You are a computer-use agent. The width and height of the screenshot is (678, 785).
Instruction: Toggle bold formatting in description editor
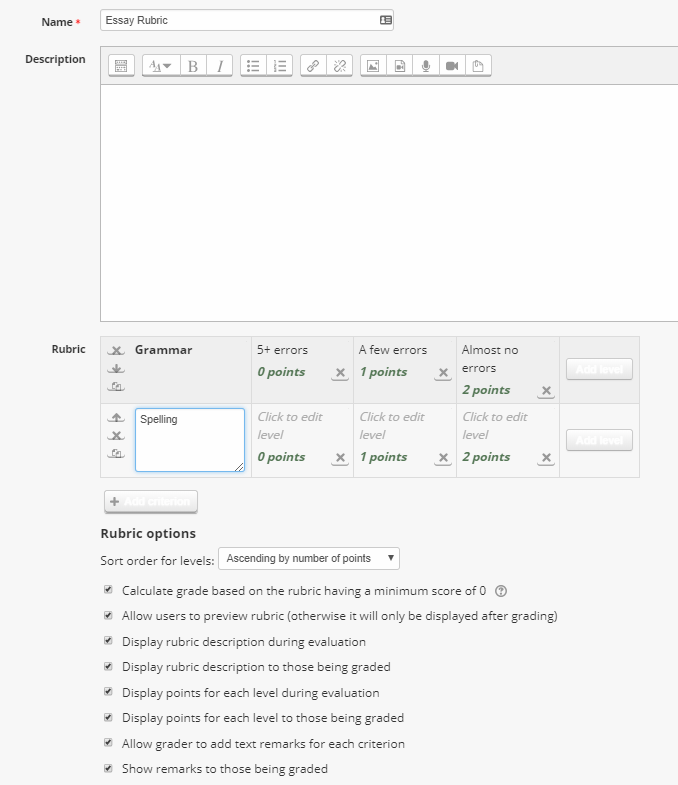pyautogui.click(x=193, y=66)
